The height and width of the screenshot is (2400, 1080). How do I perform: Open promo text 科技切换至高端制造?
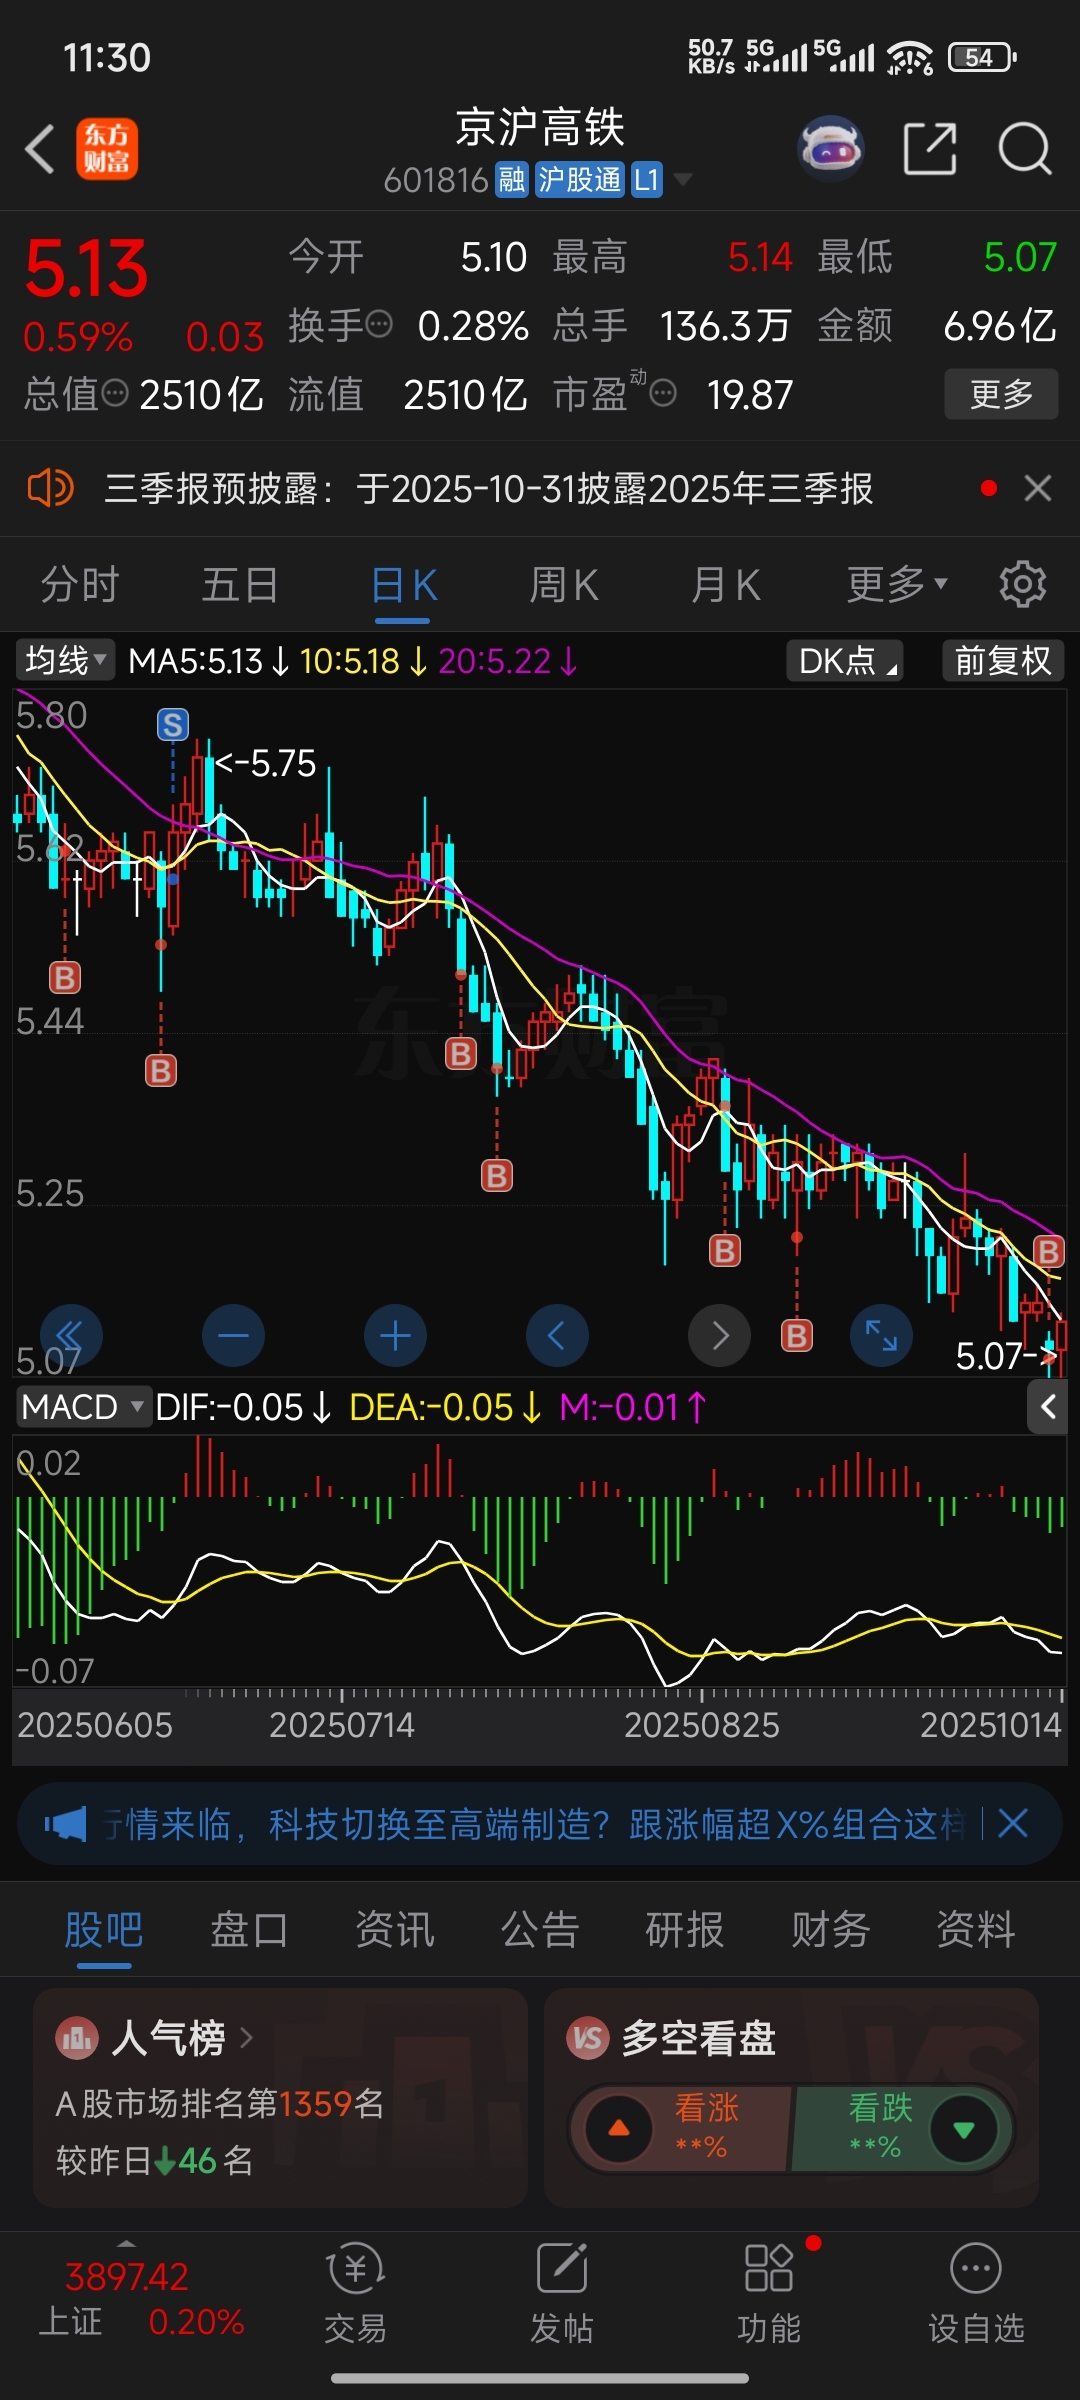coord(439,1824)
